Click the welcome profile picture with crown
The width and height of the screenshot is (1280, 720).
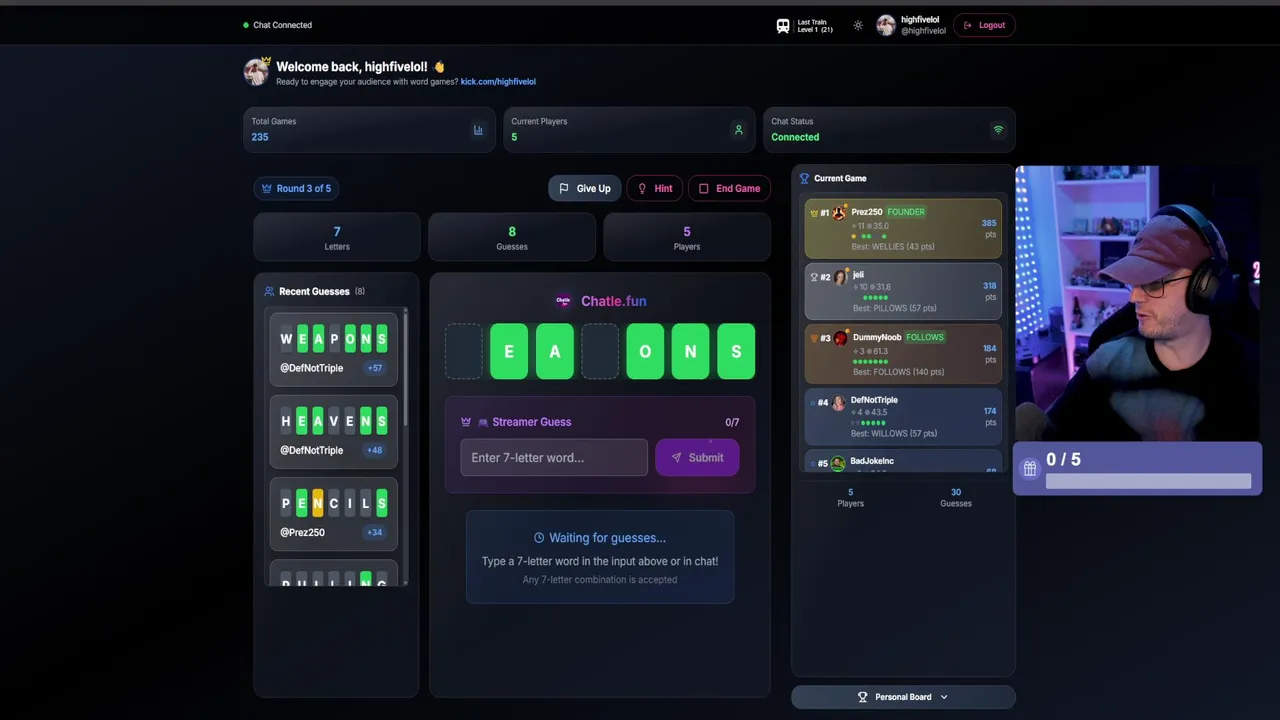[257, 71]
